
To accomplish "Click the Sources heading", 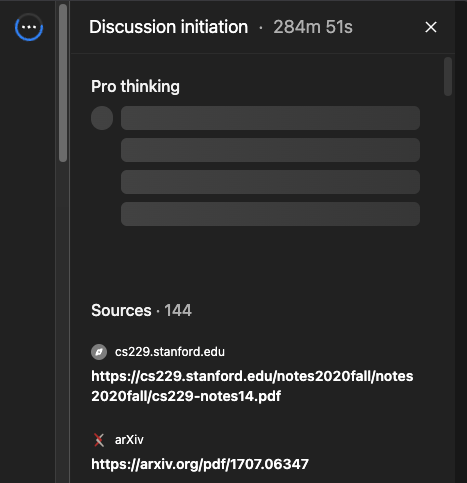I will click(x=121, y=310).
